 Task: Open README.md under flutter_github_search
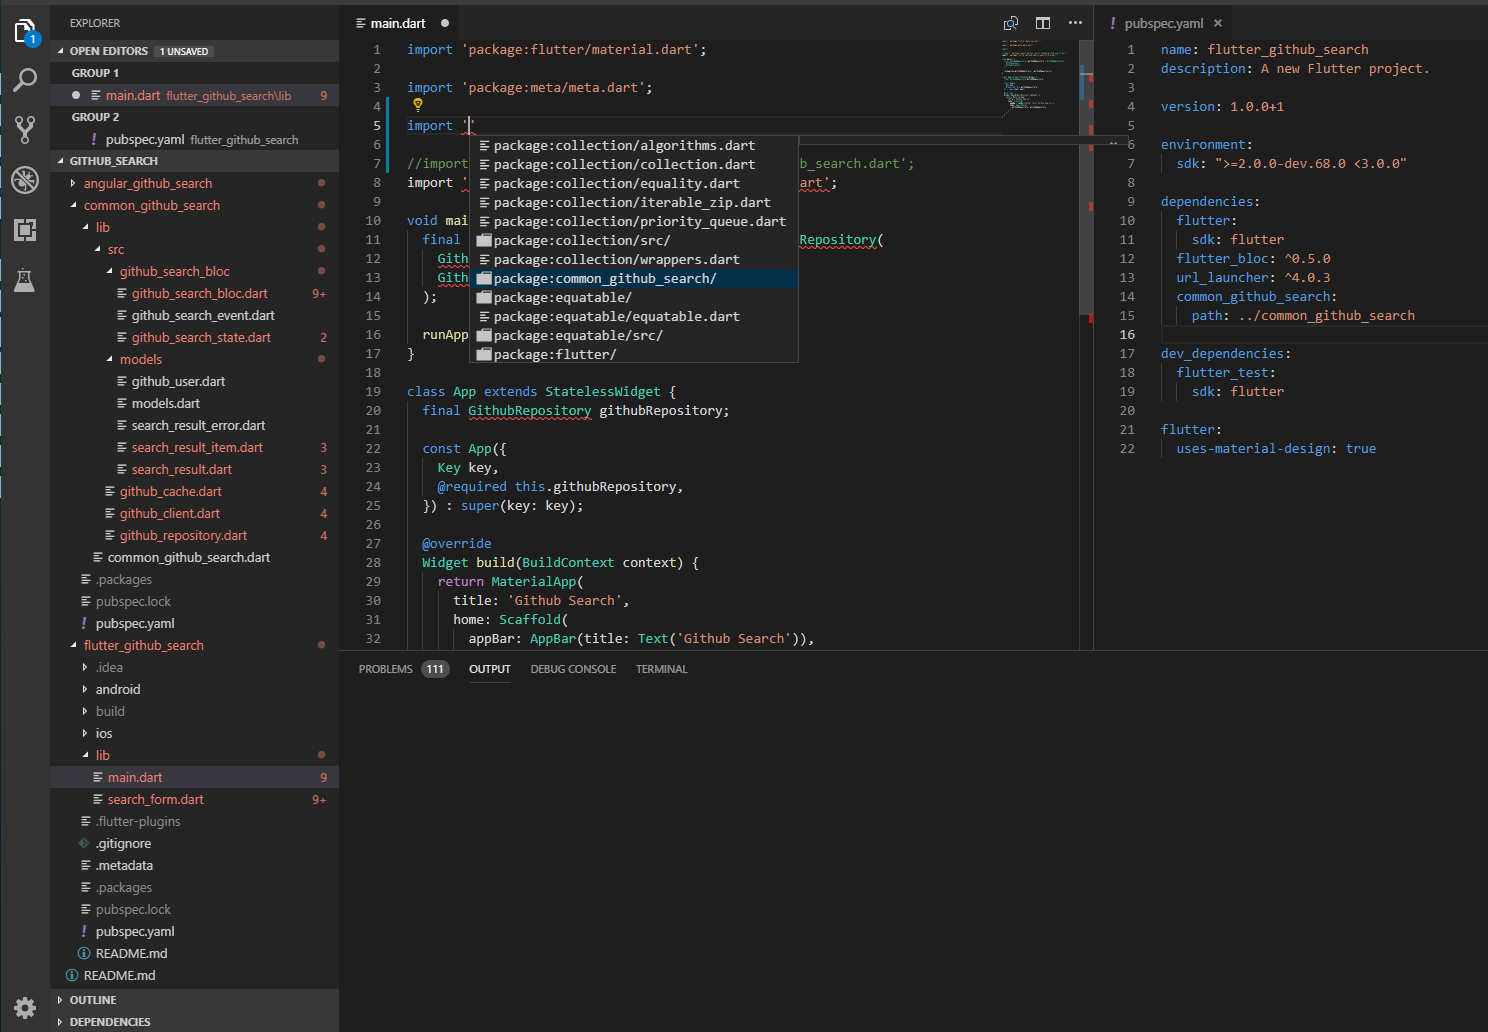pos(131,953)
